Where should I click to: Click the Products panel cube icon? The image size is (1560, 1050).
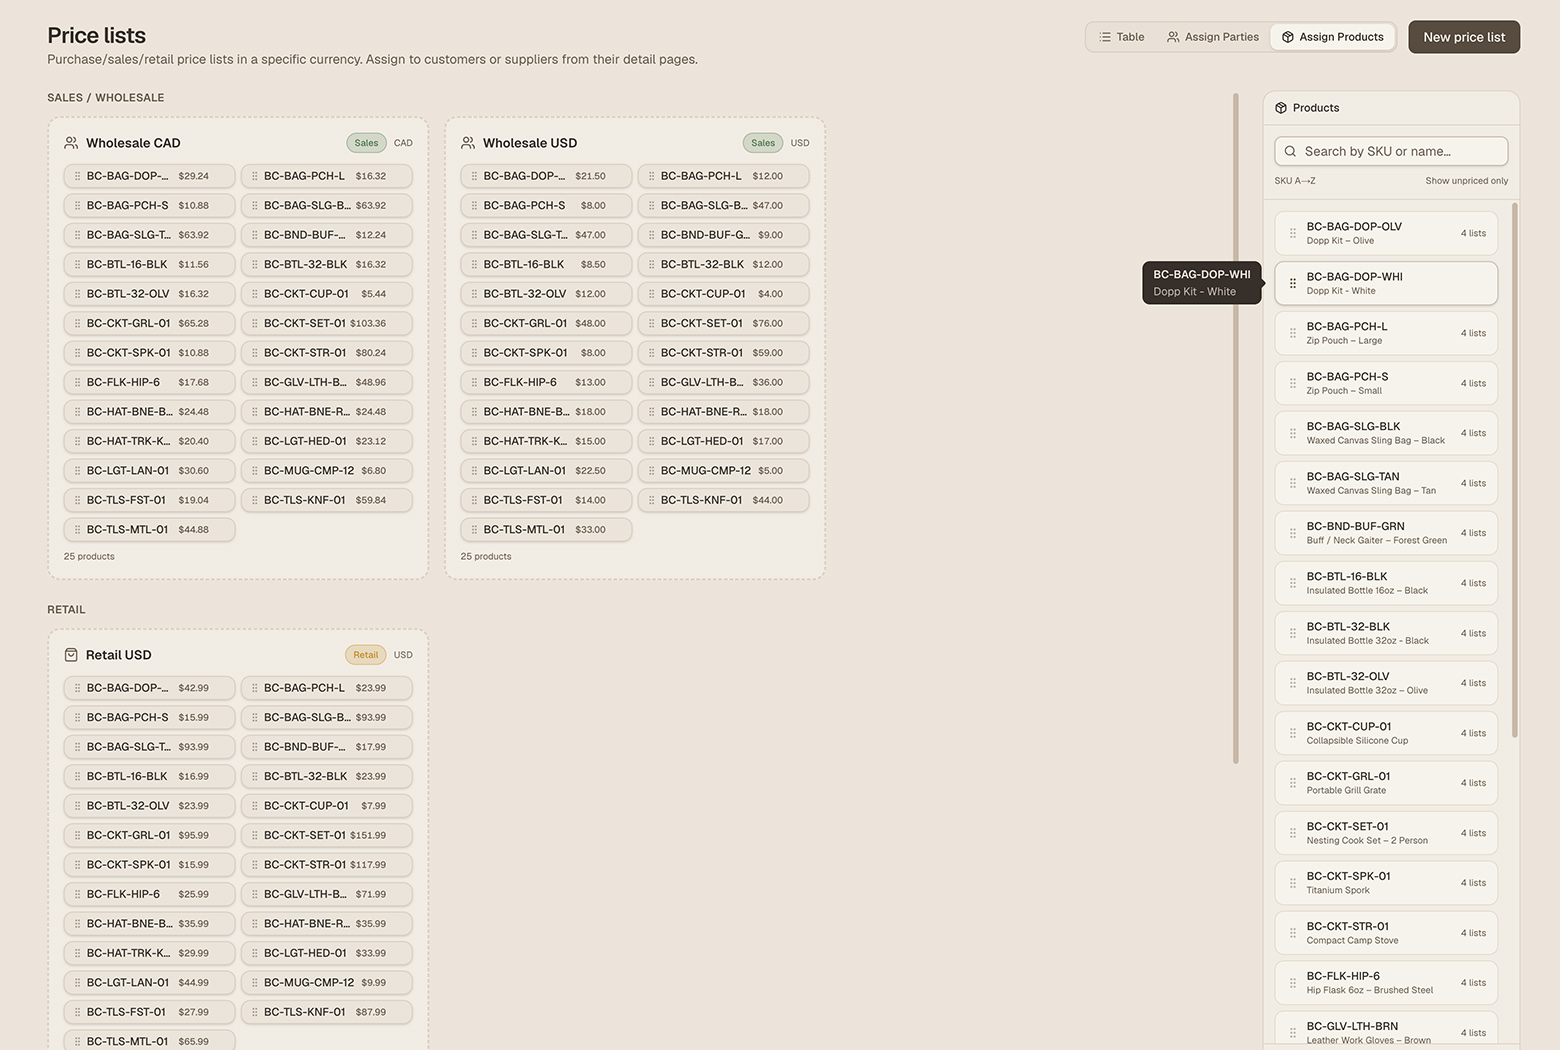click(1281, 108)
